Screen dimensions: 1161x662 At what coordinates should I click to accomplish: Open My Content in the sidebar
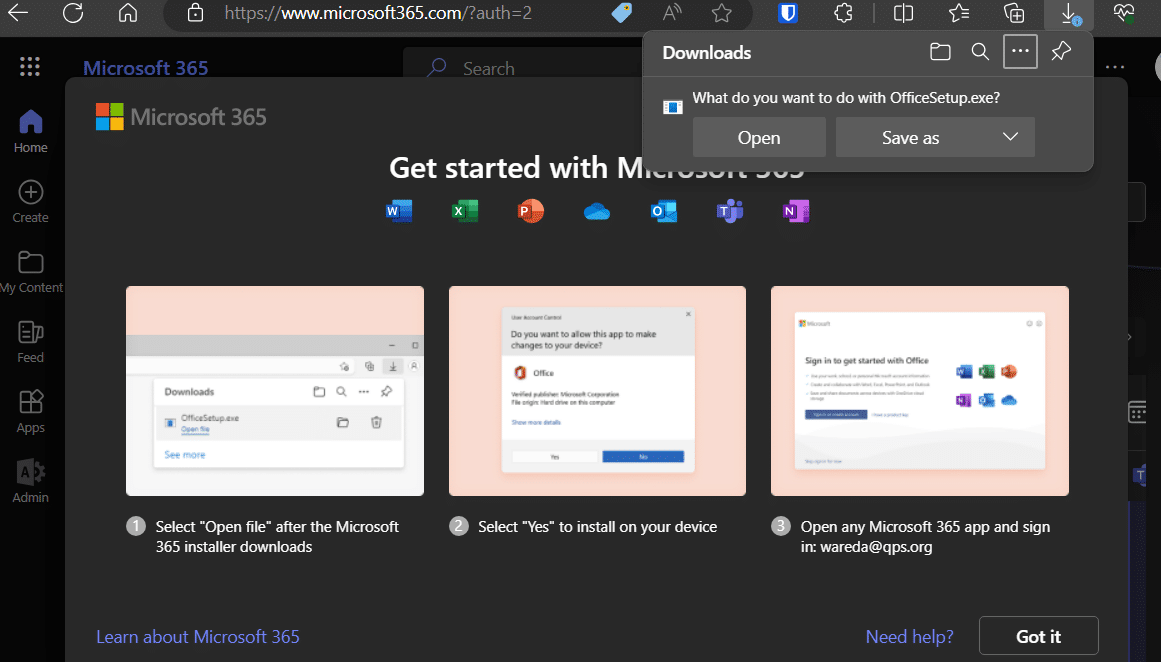tap(31, 272)
